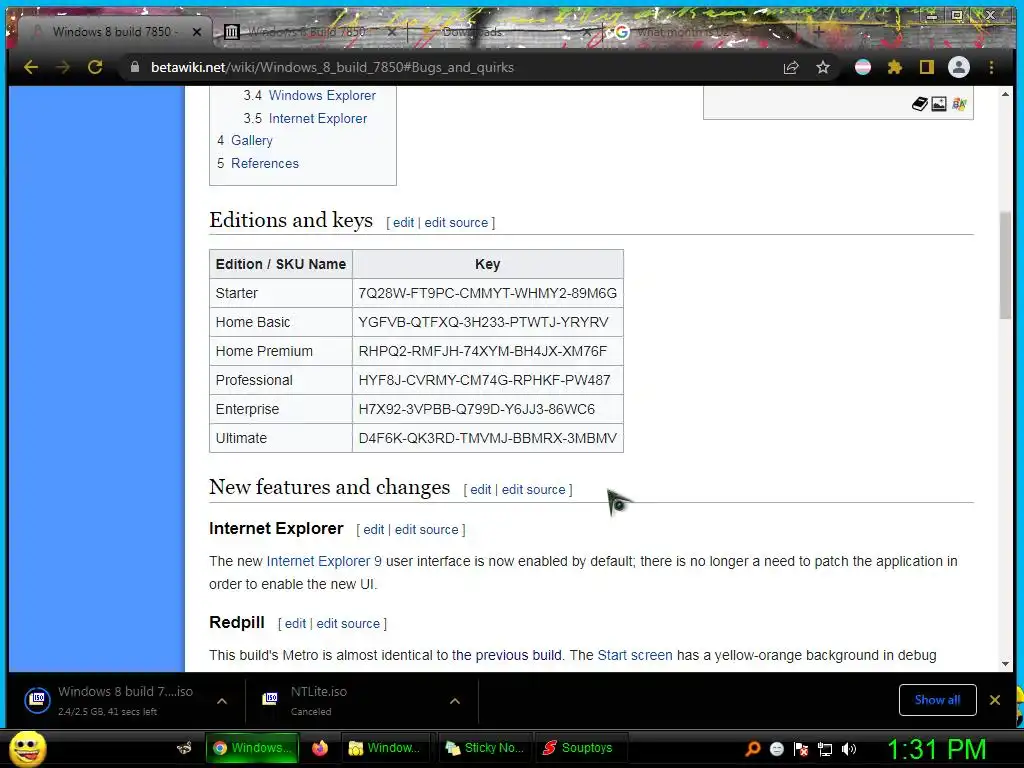Open the striped circle extension icon
The image size is (1024, 768).
pyautogui.click(x=863, y=67)
